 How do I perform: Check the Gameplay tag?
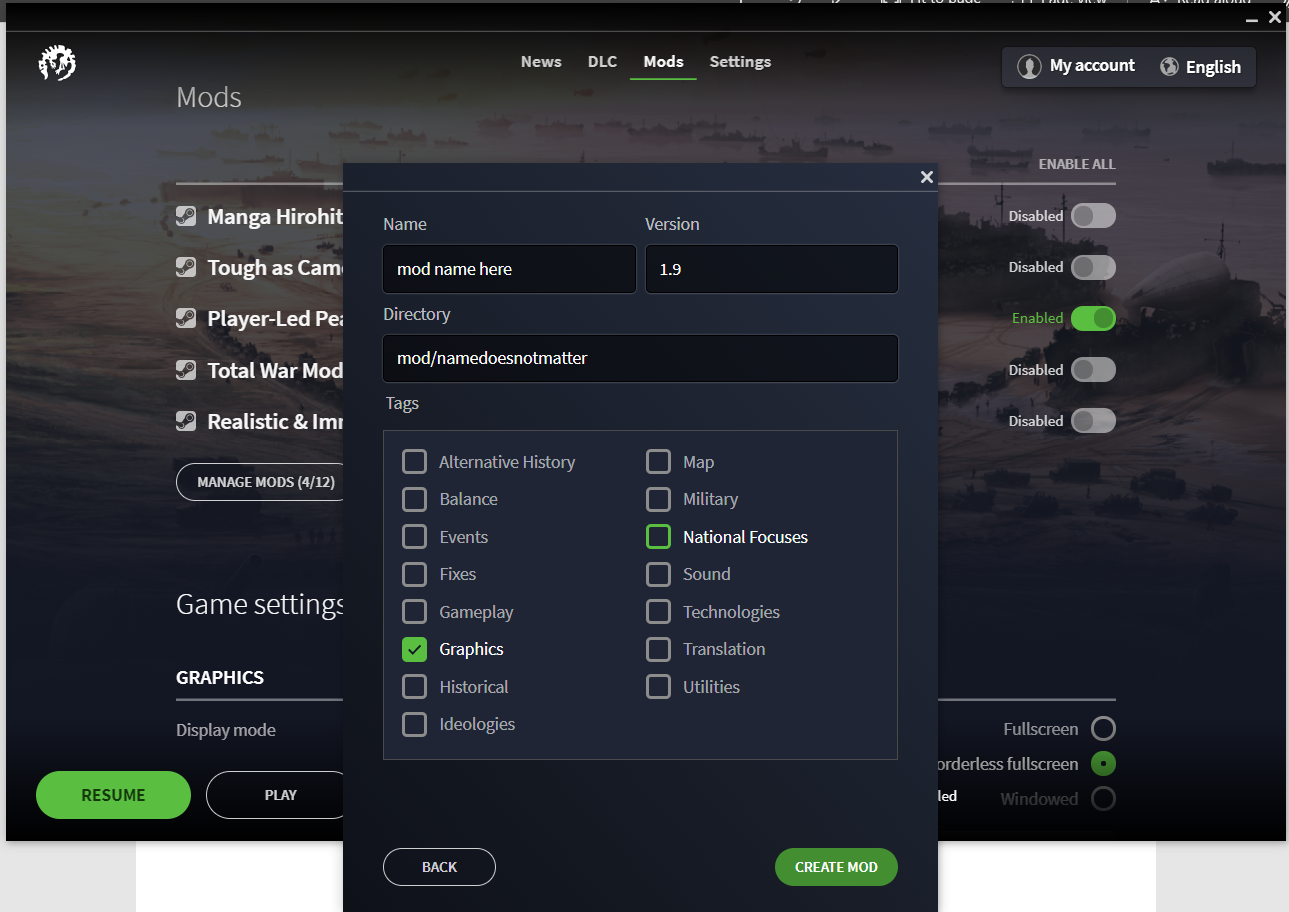pyautogui.click(x=414, y=612)
